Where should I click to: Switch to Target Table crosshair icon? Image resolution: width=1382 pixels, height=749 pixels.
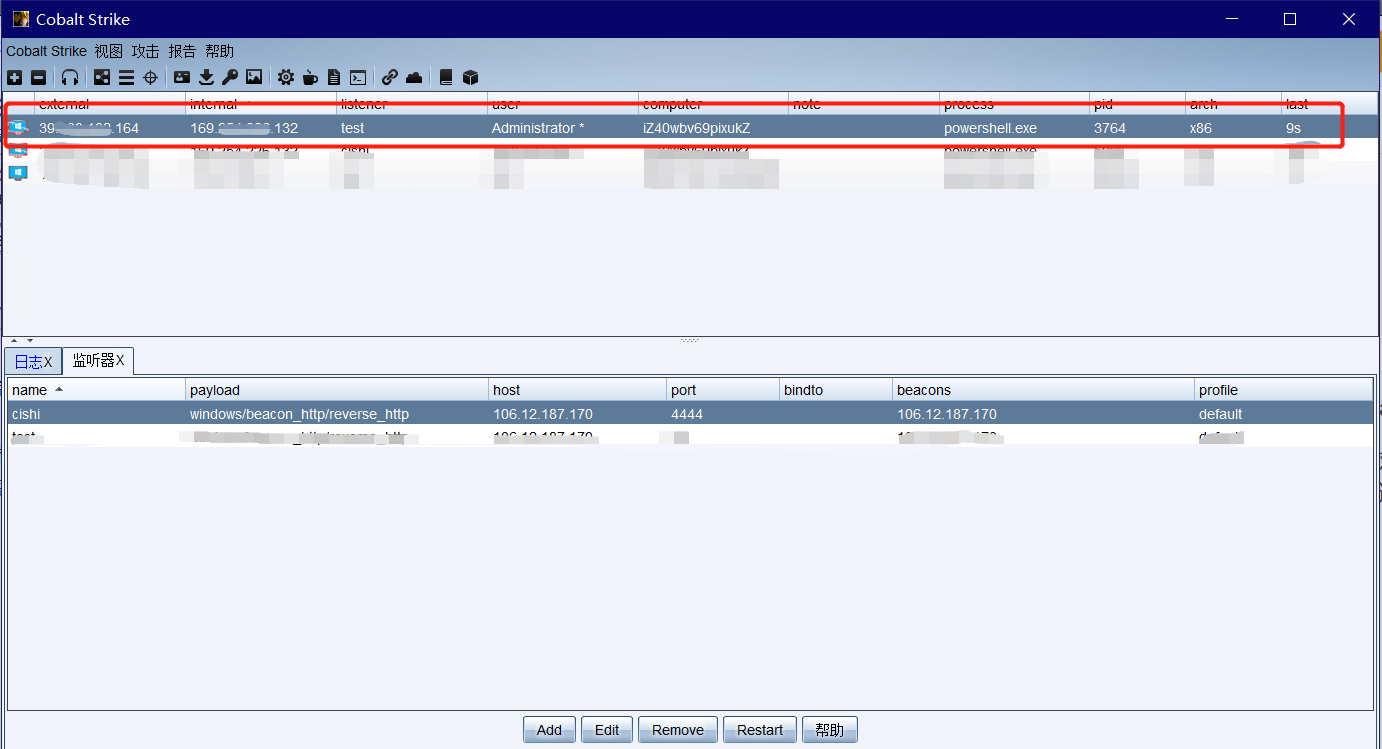150,77
